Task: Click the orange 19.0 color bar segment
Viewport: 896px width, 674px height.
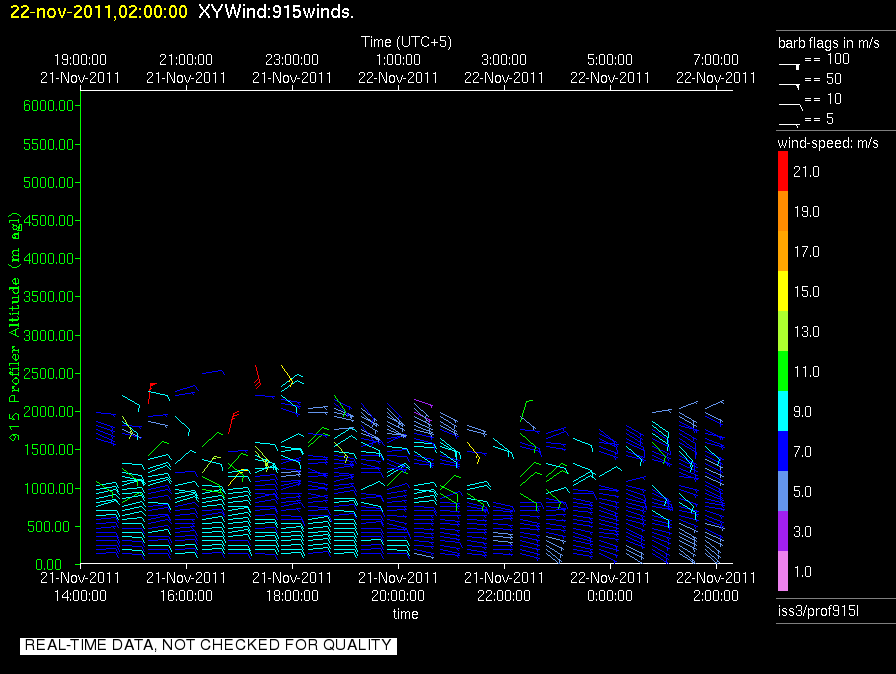Action: pos(783,211)
